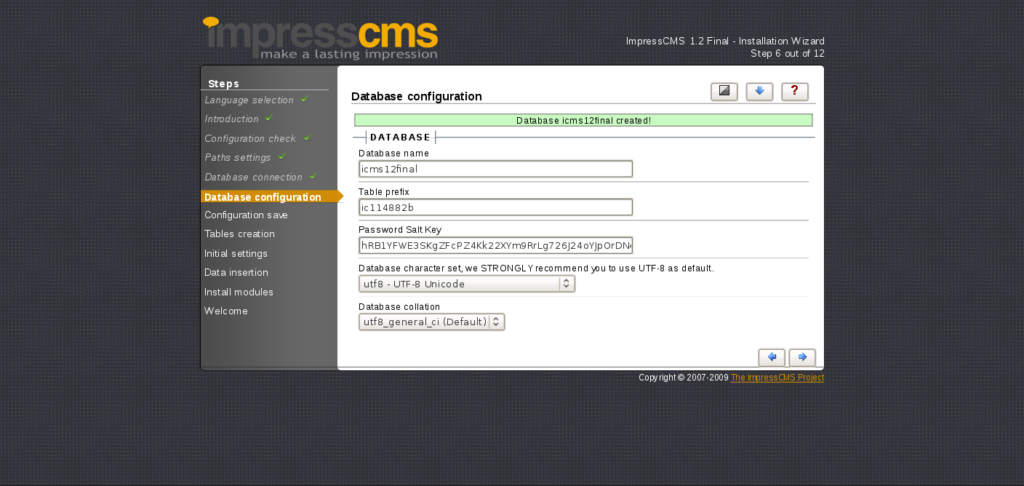Click the 'Database name' label
The height and width of the screenshot is (486, 1024).
(394, 153)
